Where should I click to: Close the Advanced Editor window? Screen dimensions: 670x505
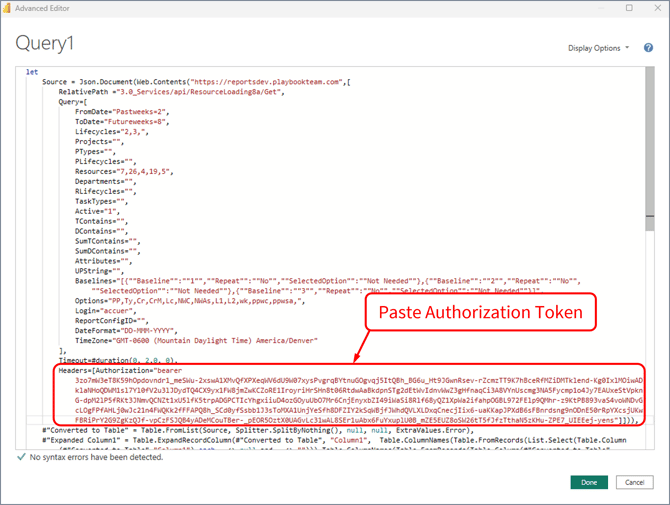click(x=658, y=8)
